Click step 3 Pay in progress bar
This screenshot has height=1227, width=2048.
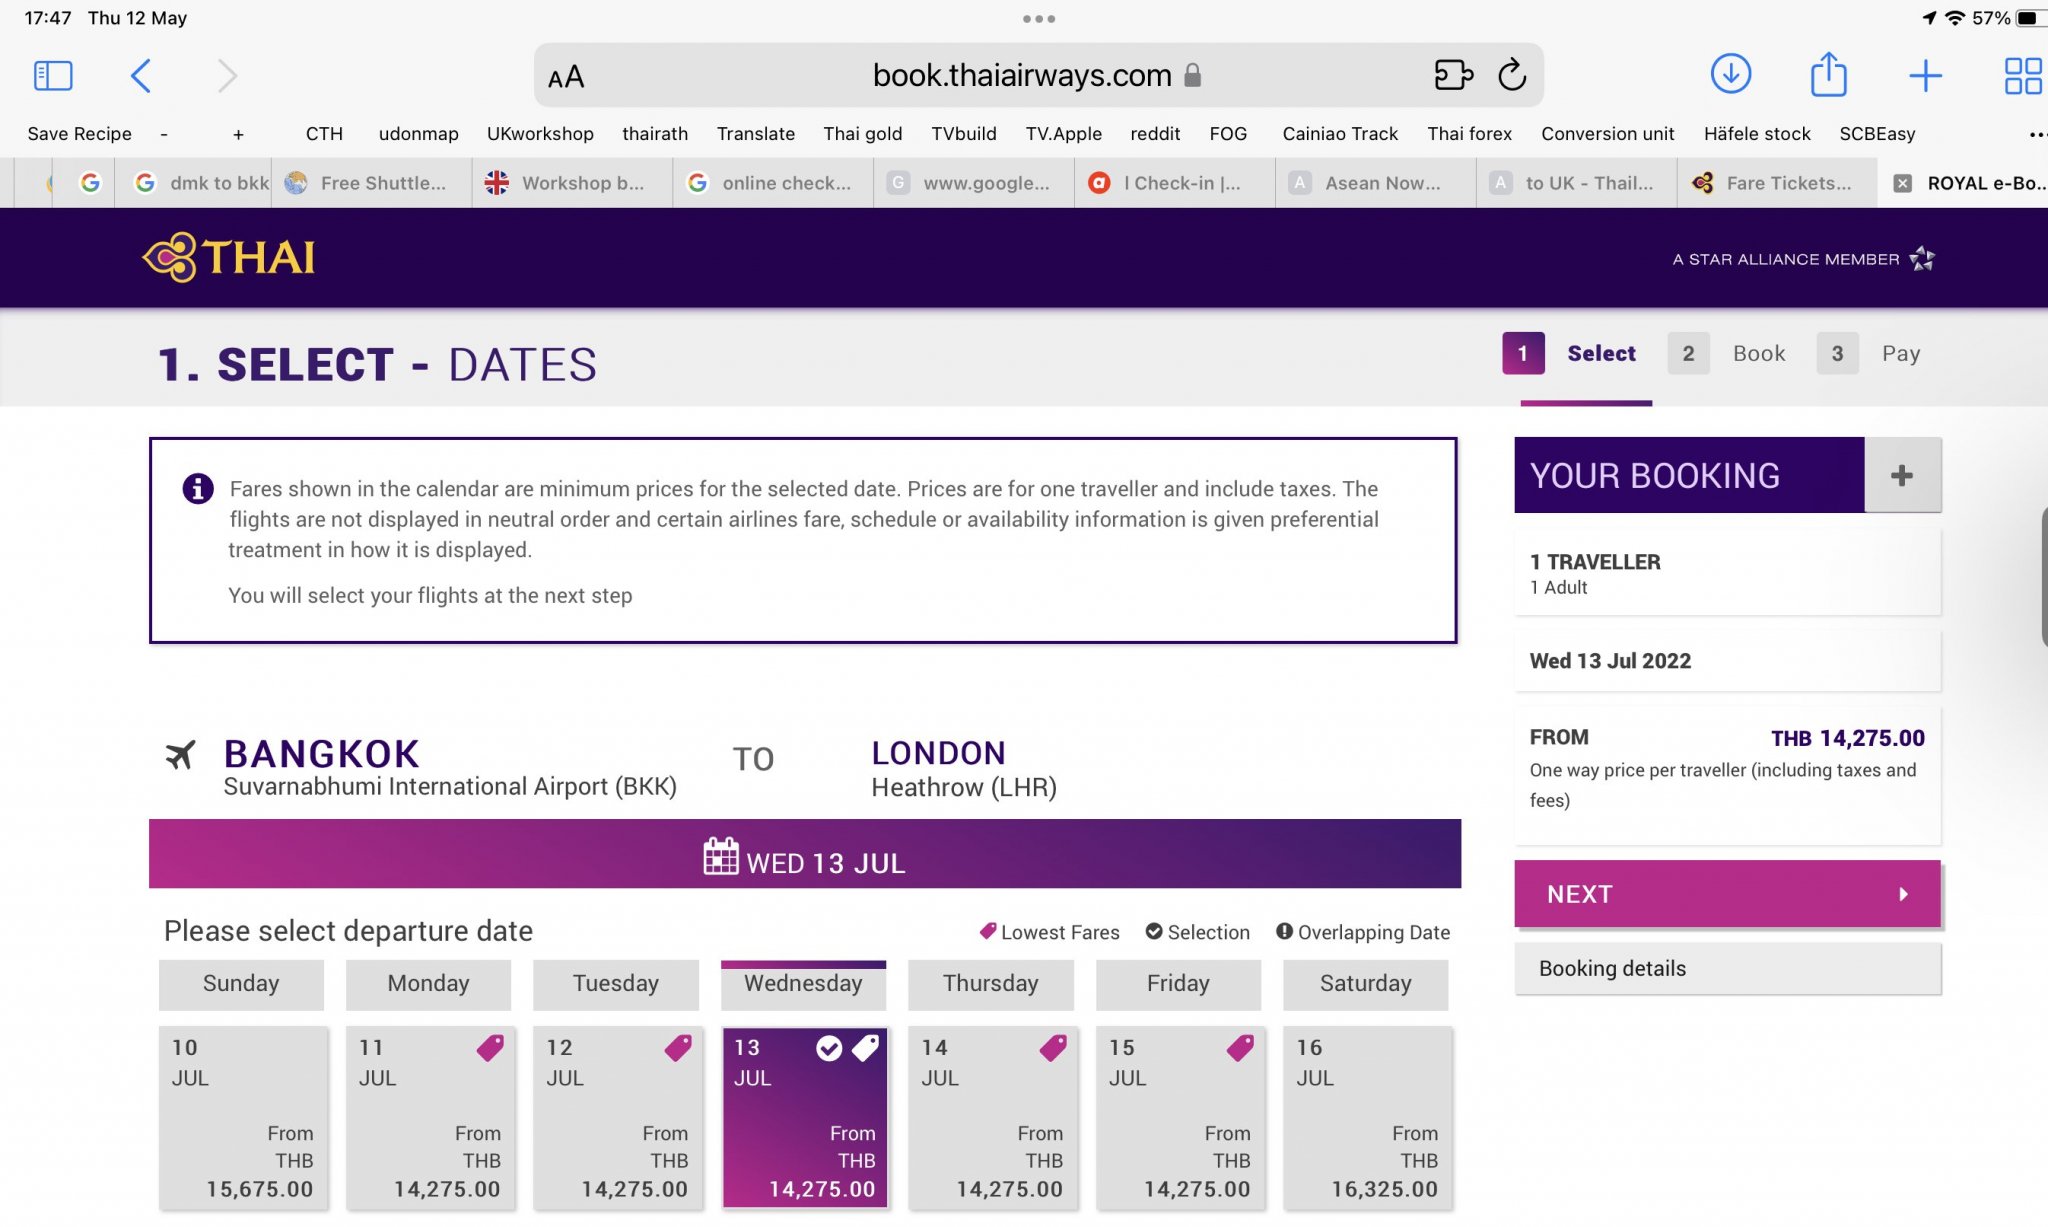pos(1869,353)
